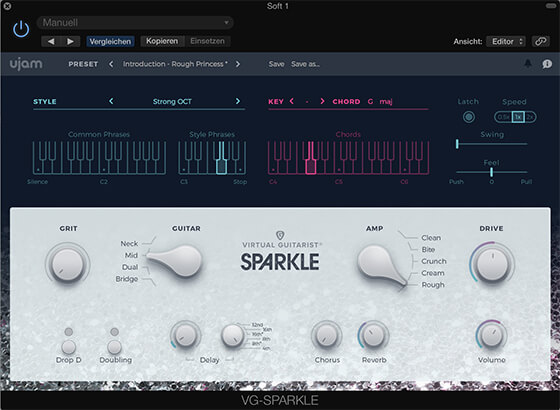Select next preset with right chevron
The width and height of the screenshot is (560, 410).
[x=238, y=64]
